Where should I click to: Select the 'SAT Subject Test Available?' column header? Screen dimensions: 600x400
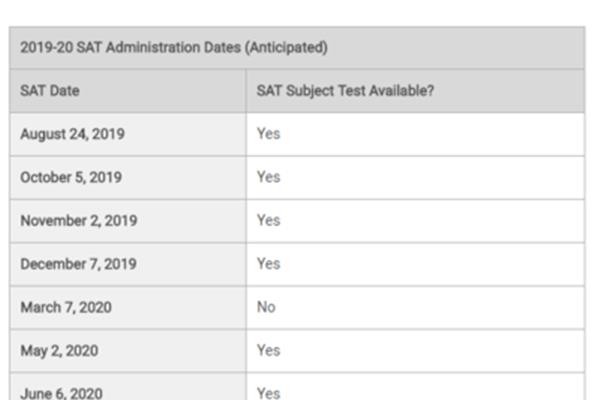click(345, 91)
